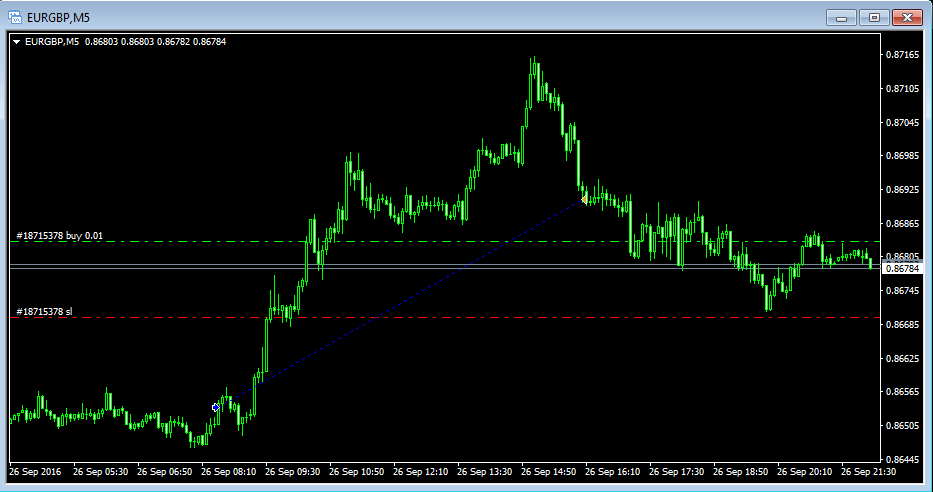Select the blue trade entry arrow marker
Viewport: 933px width, 492px height.
click(216, 407)
